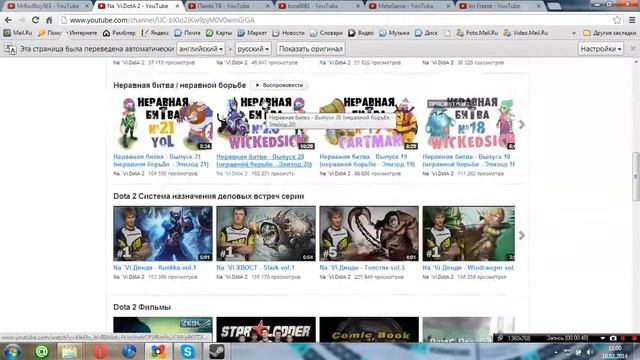Open Dota 2 Фильмы section heading
640x360 pixels.
click(142, 307)
